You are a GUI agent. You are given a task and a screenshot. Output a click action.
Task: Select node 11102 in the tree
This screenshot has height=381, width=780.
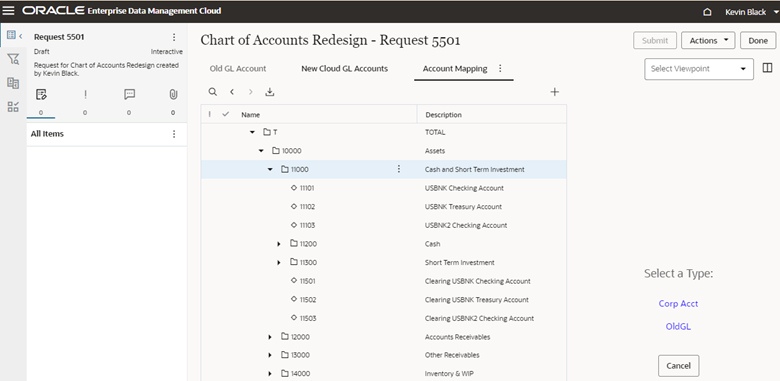(307, 206)
